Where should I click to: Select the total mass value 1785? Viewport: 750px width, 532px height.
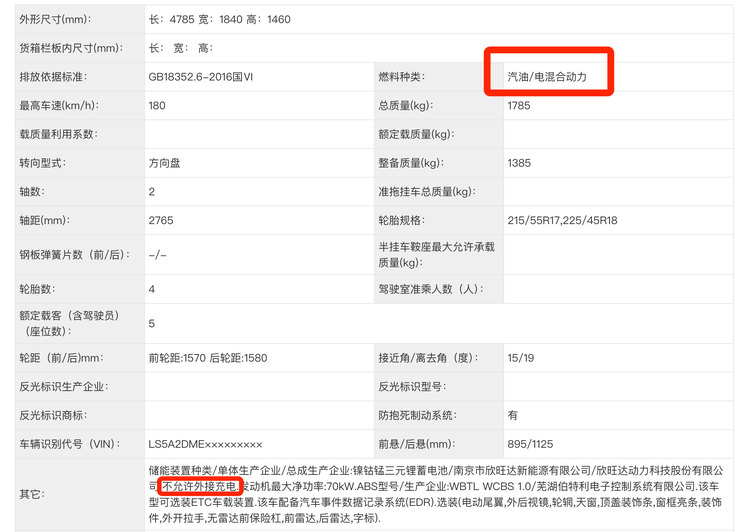[x=519, y=106]
